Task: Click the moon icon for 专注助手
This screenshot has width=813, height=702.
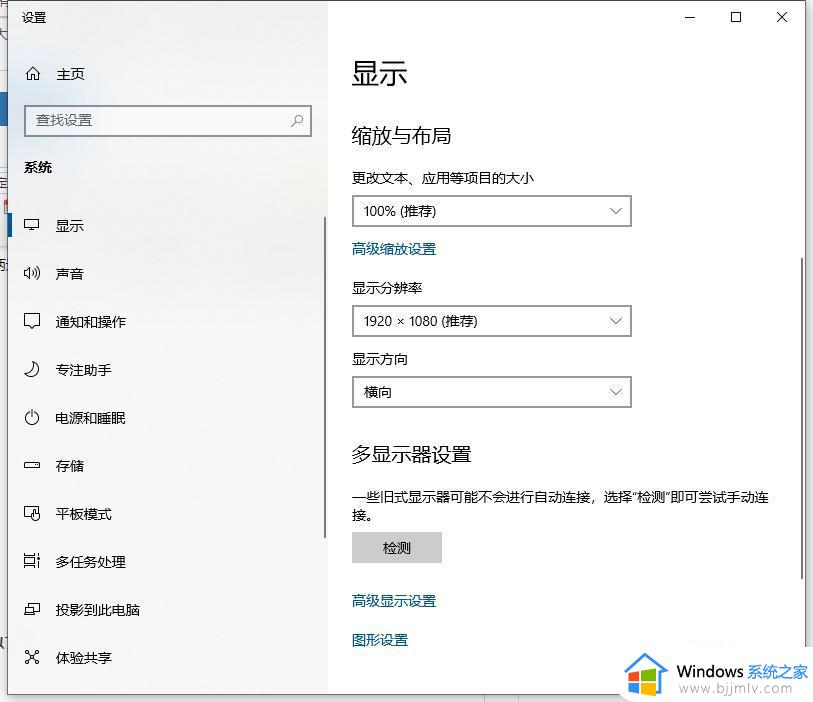Action: [x=32, y=369]
